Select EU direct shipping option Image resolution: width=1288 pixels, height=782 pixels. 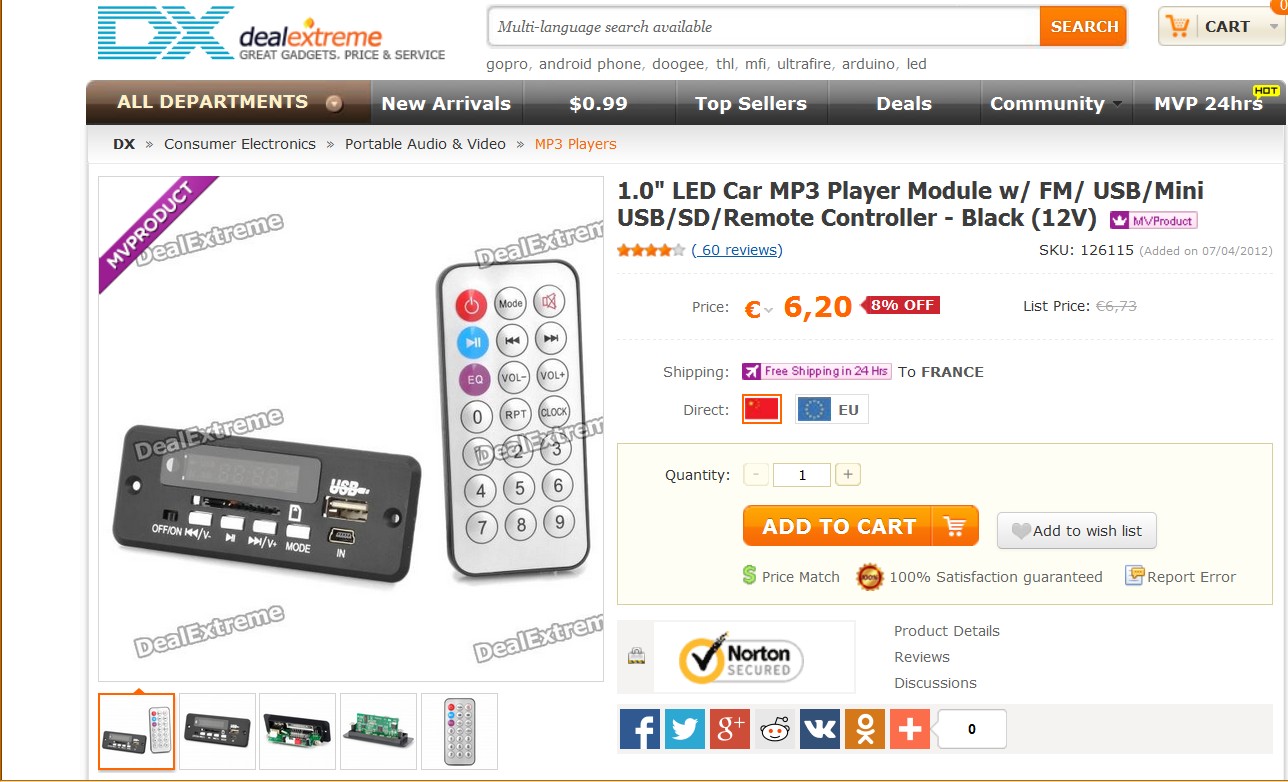pos(832,409)
